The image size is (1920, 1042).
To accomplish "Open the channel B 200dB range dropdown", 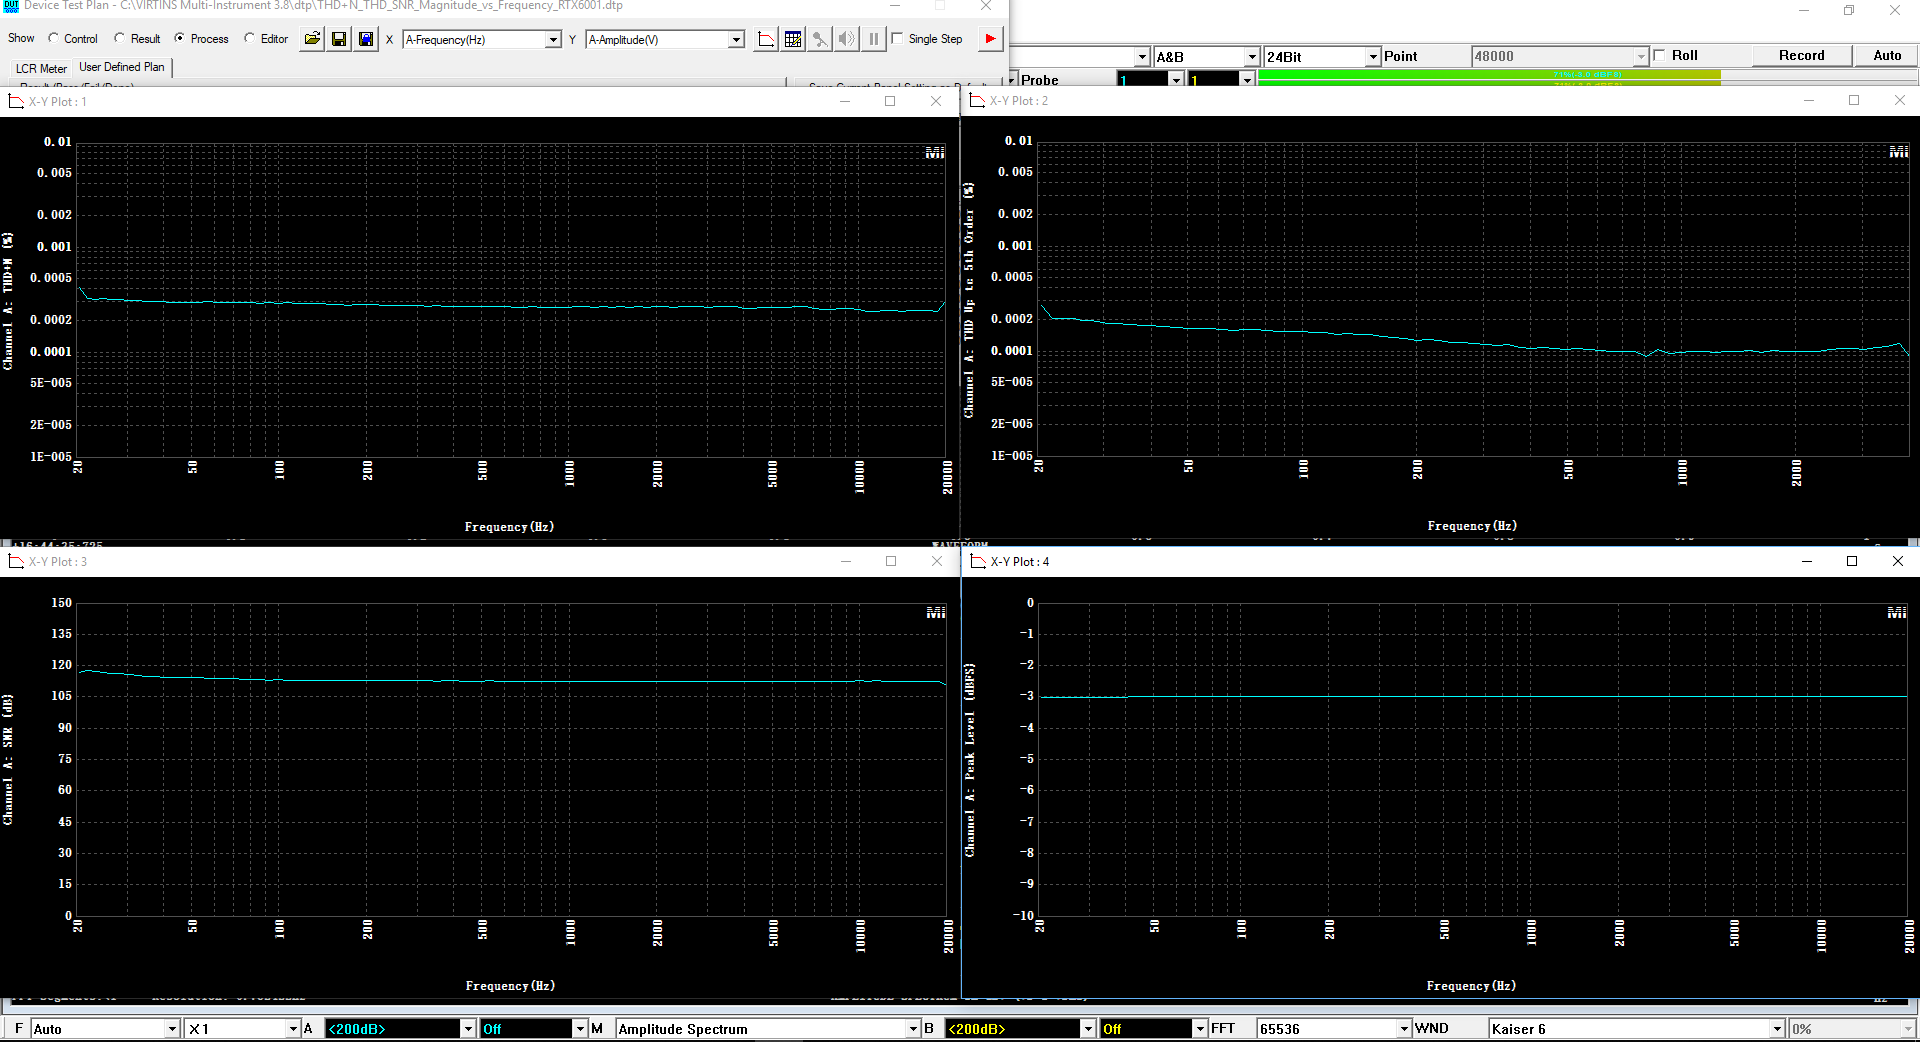I will point(1087,1029).
